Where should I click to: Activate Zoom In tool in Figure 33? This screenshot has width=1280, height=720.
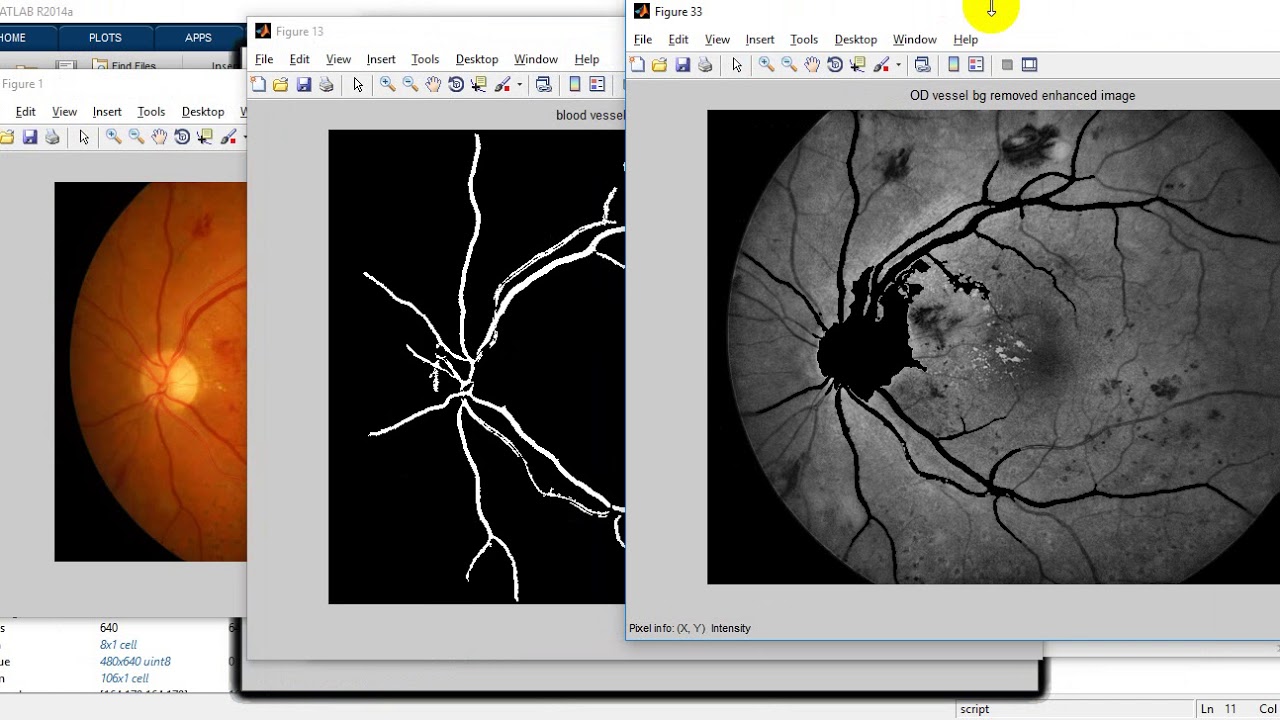pos(766,65)
